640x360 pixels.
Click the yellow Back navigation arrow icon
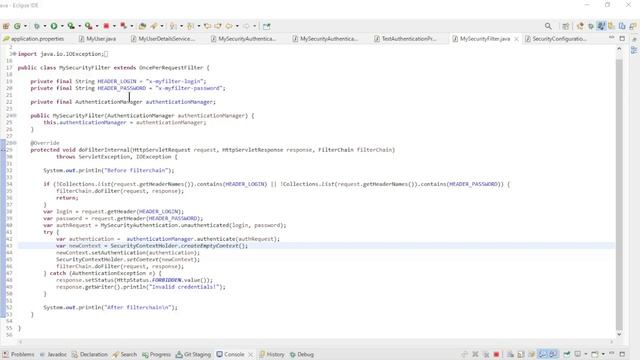229,26
